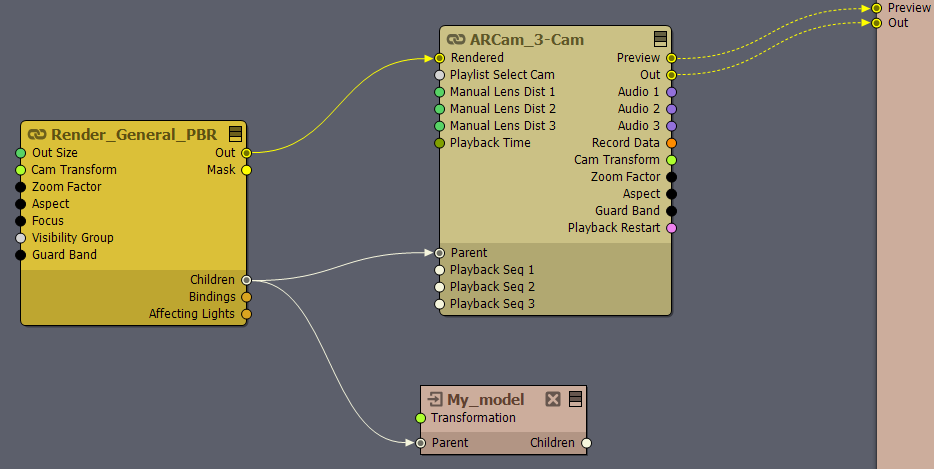
Task: Click My_model Parent input pin
Action: [421, 443]
